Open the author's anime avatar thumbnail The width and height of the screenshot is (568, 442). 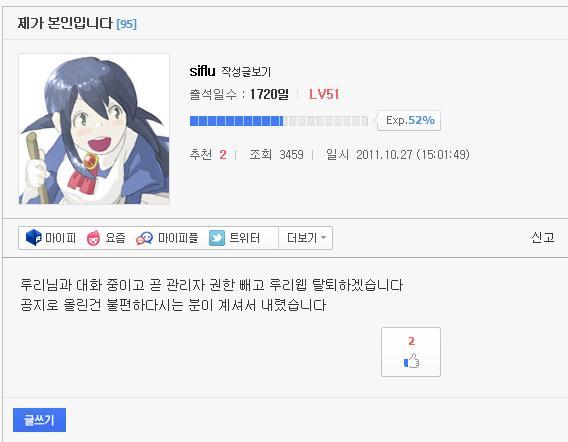coord(94,129)
